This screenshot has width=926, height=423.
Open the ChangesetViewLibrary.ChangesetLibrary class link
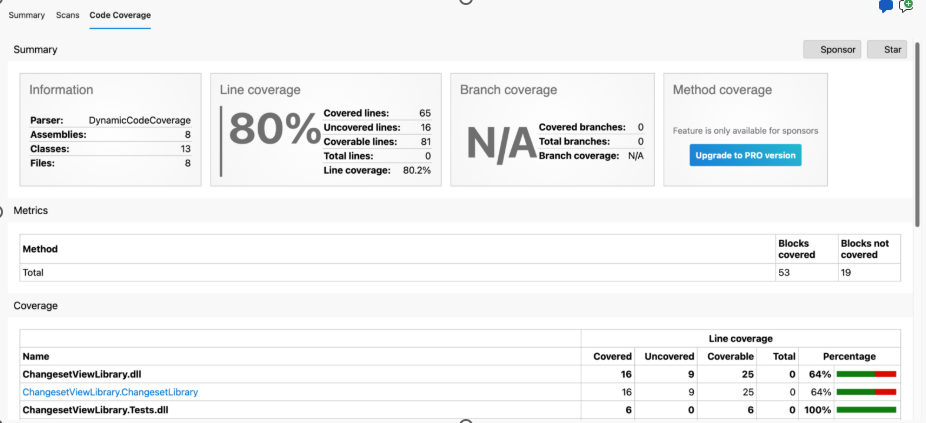(x=110, y=392)
